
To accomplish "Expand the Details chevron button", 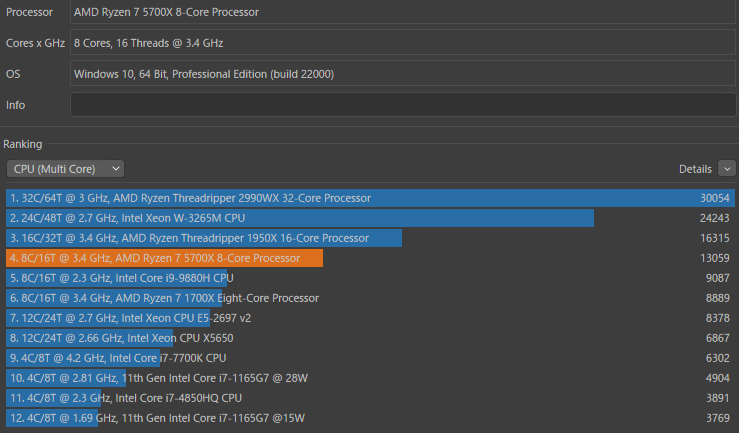I will tap(727, 169).
